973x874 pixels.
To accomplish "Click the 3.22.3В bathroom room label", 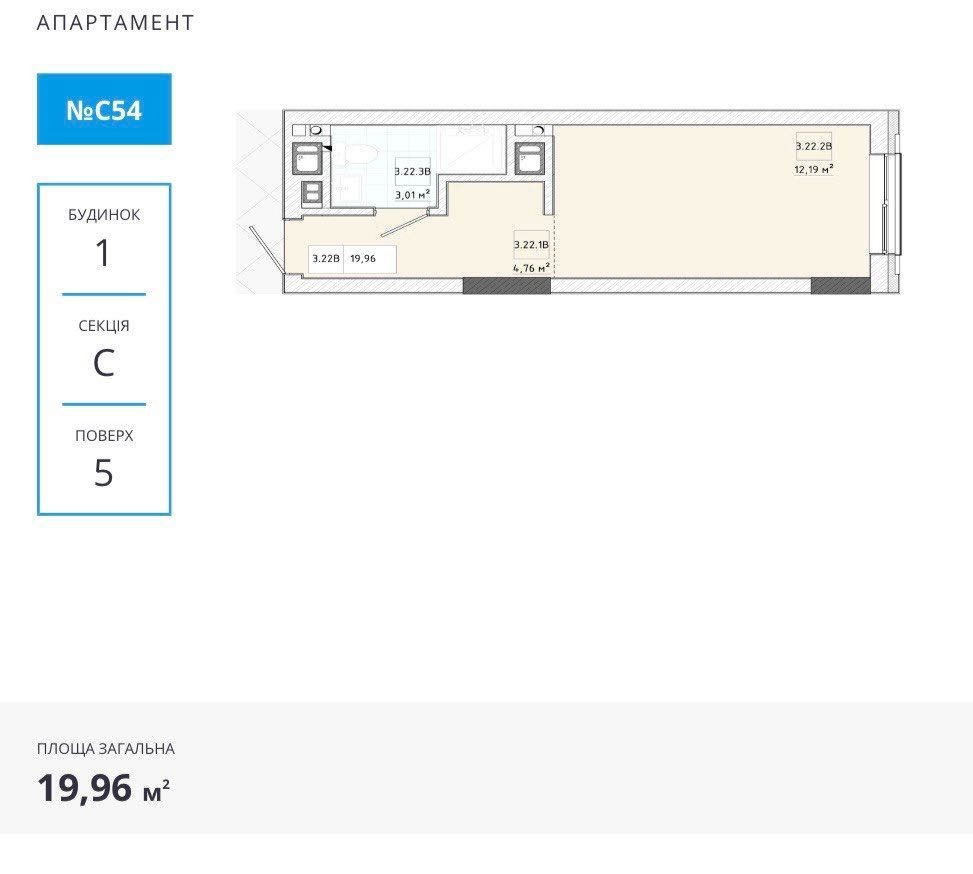I will pos(412,172).
